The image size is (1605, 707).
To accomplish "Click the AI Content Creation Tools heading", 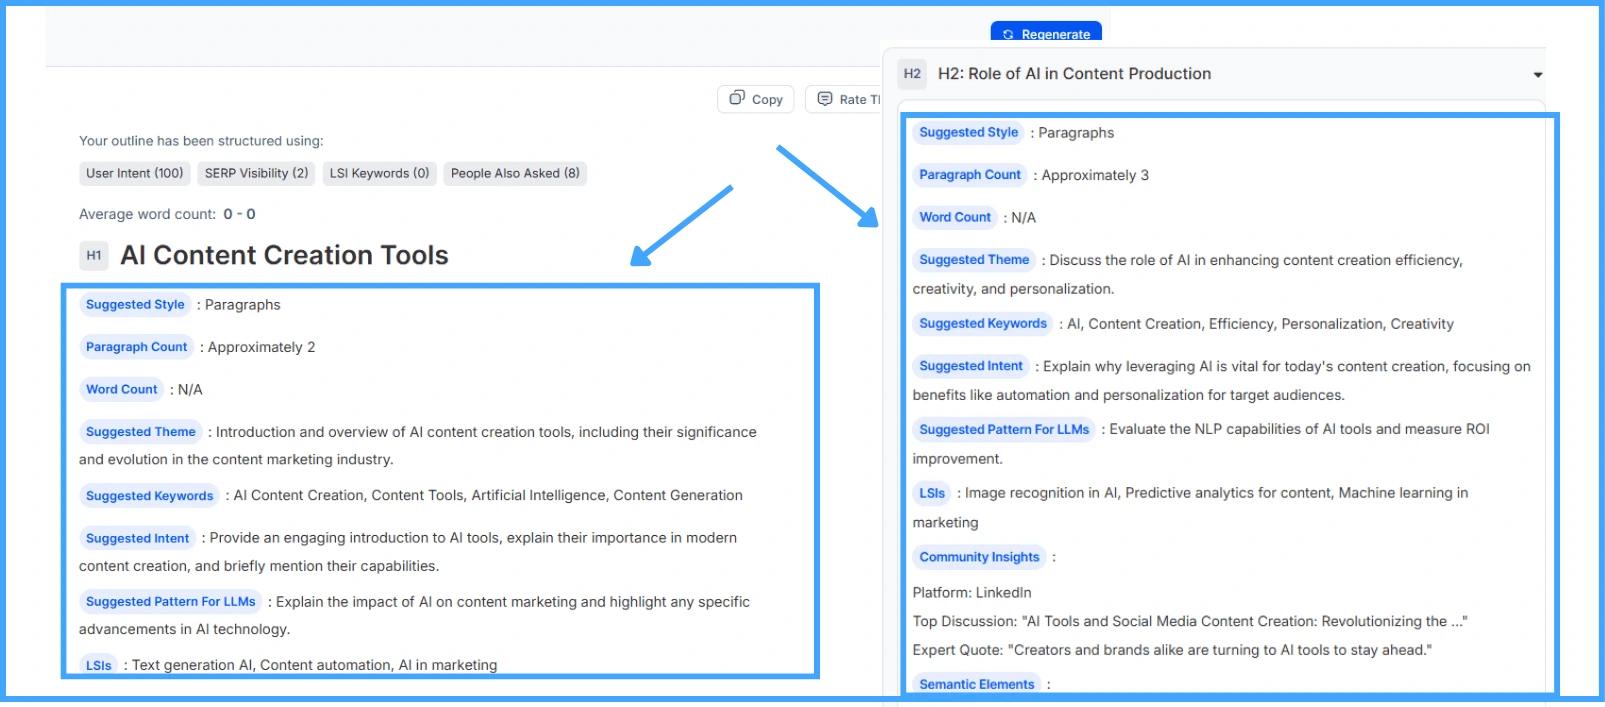I will [284, 255].
